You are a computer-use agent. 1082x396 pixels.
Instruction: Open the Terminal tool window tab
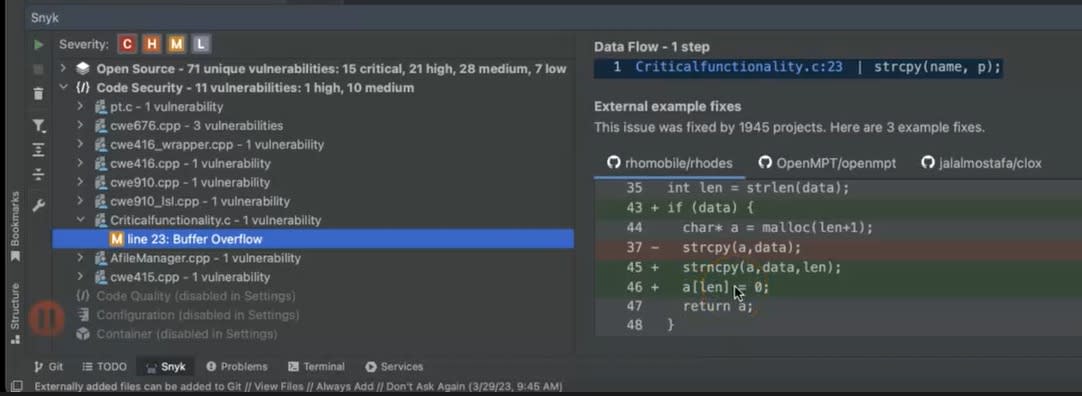pyautogui.click(x=316, y=366)
